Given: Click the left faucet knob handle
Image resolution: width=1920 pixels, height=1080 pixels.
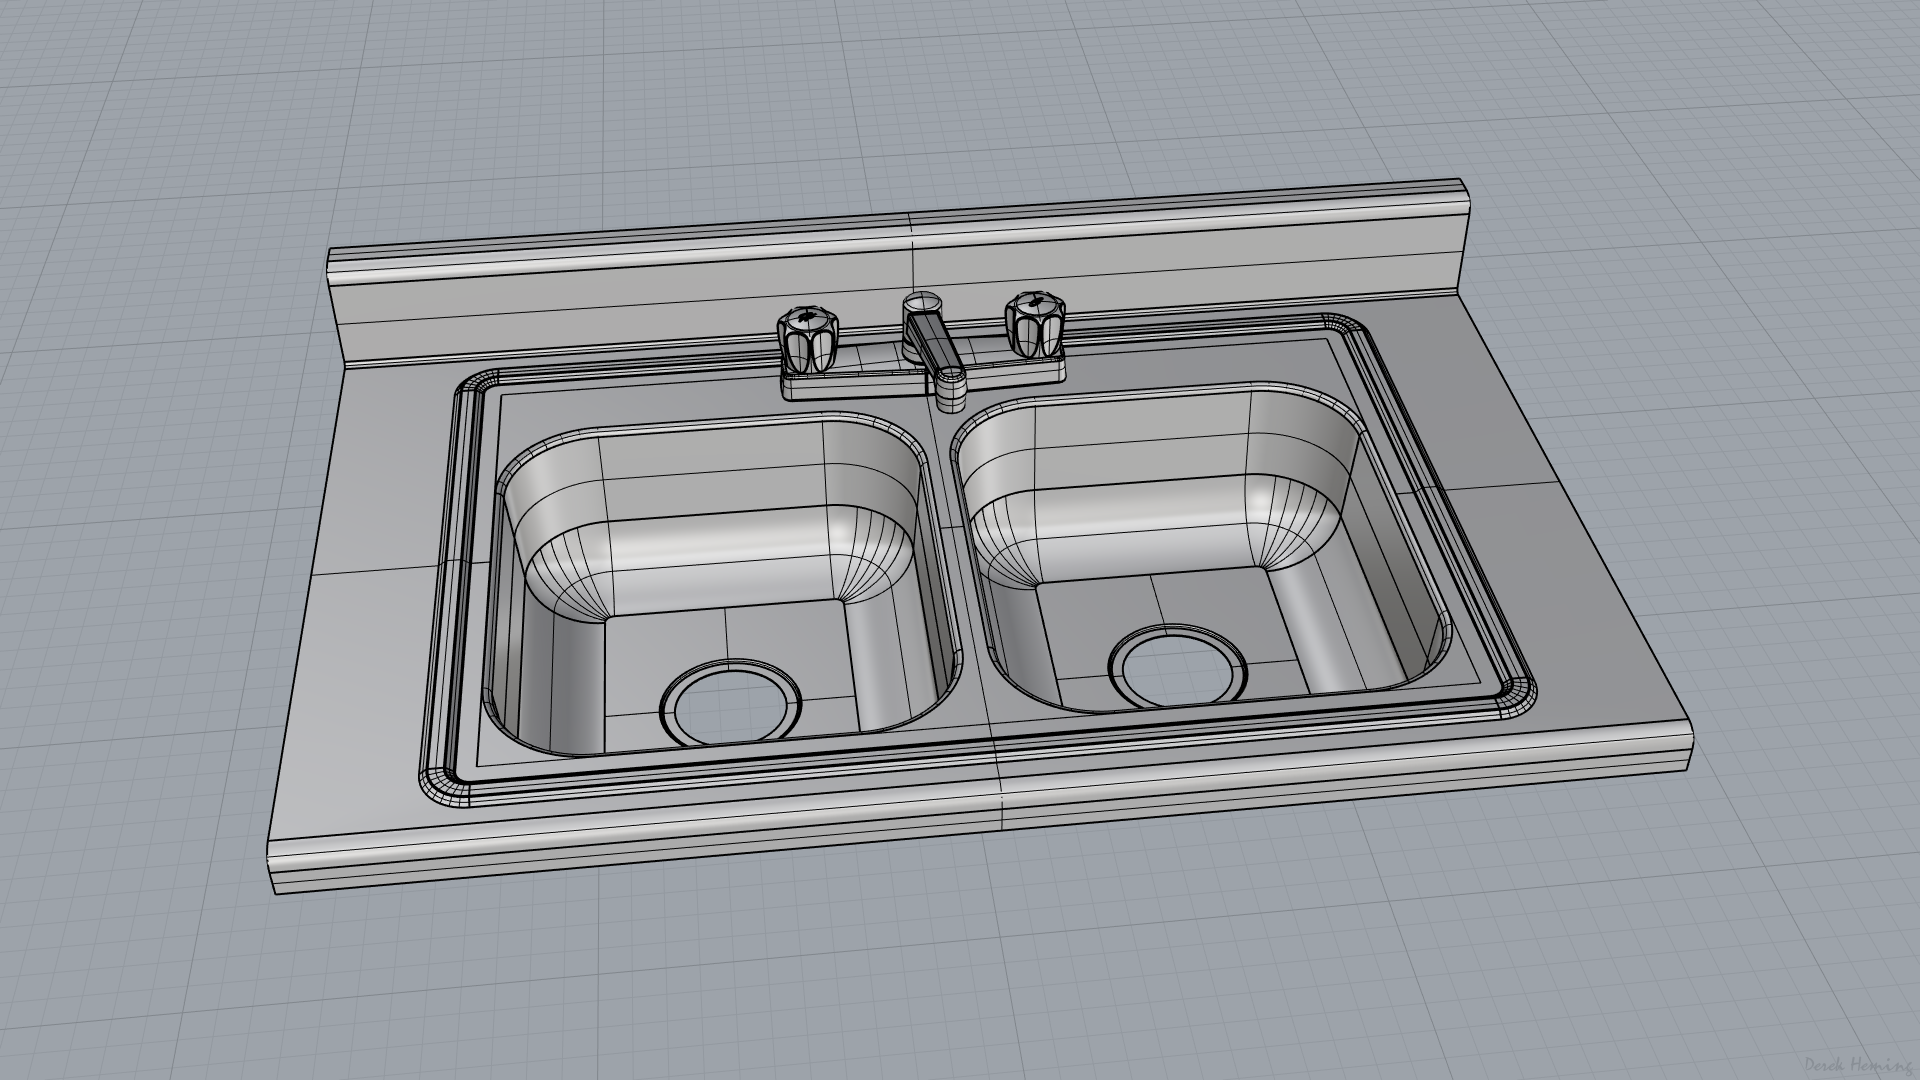Looking at the screenshot, I should (806, 338).
